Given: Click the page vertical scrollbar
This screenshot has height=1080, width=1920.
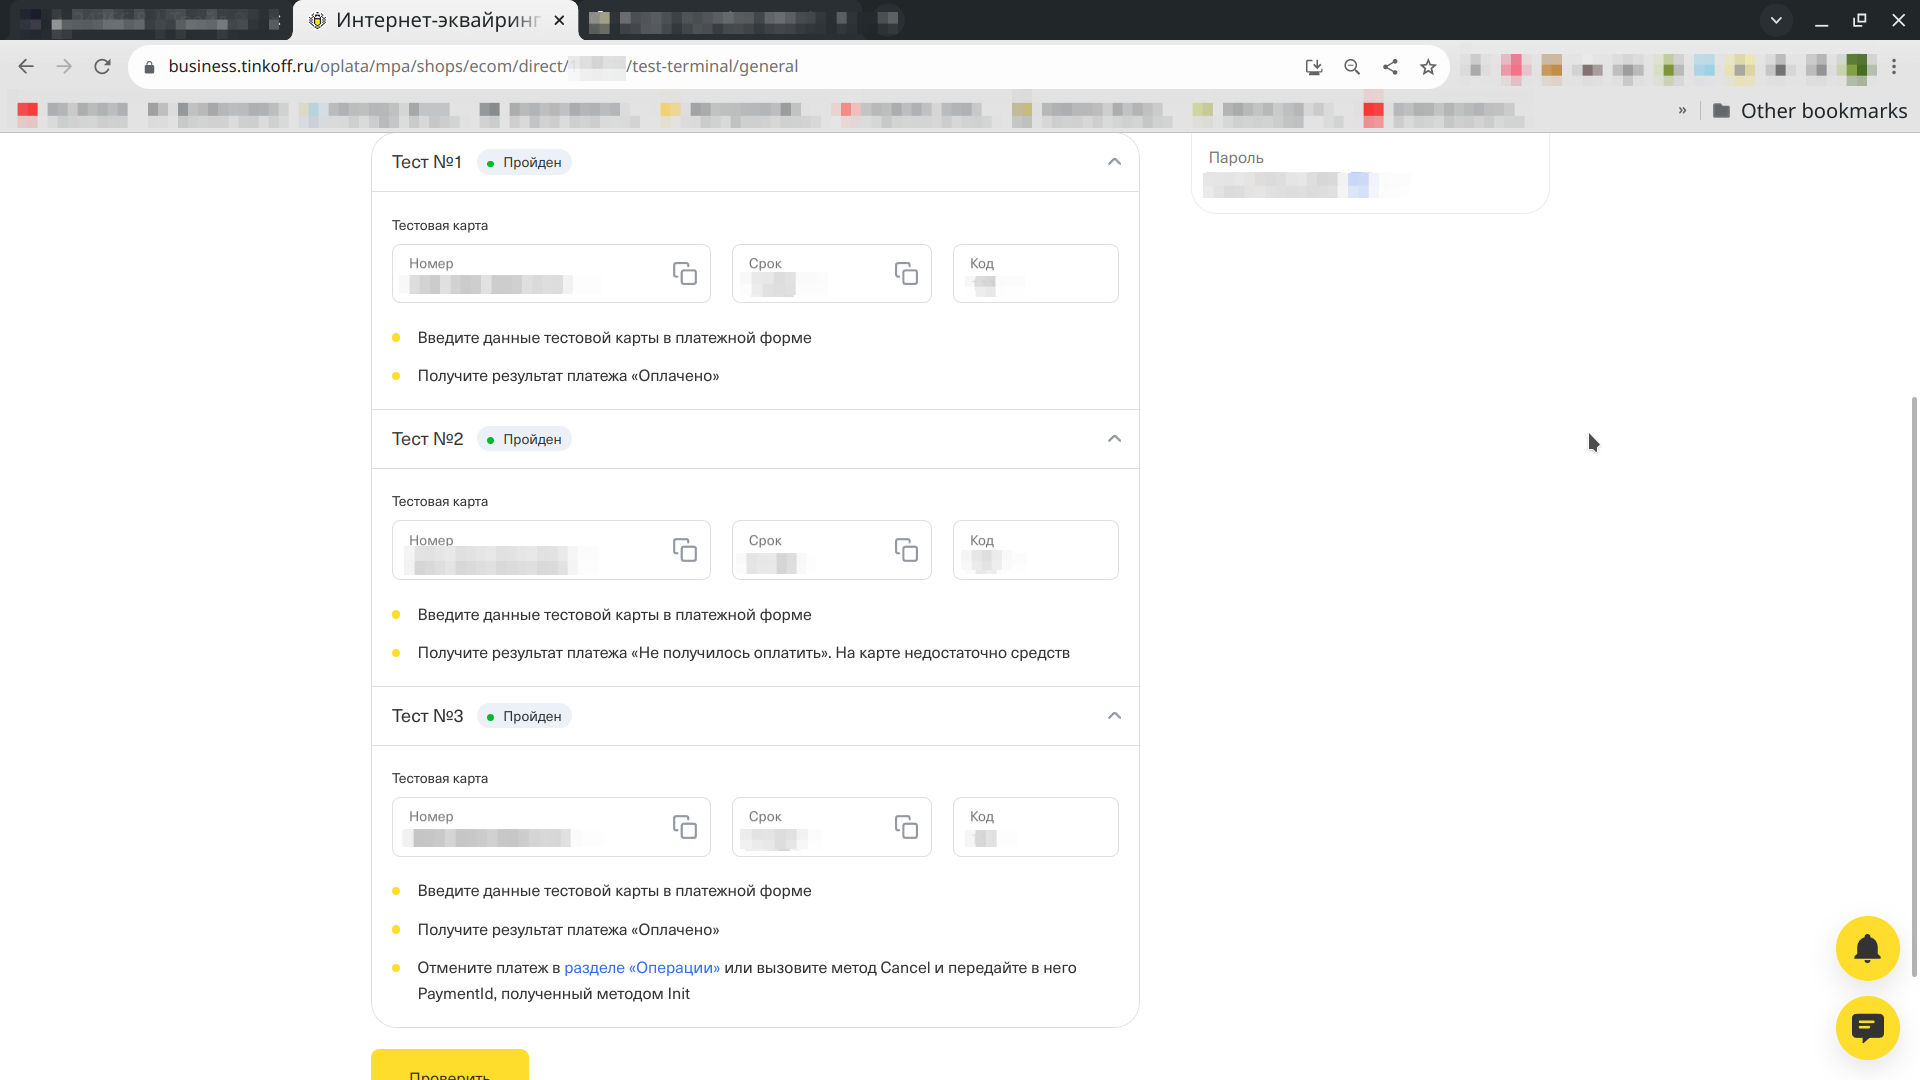Looking at the screenshot, I should [x=1914, y=686].
